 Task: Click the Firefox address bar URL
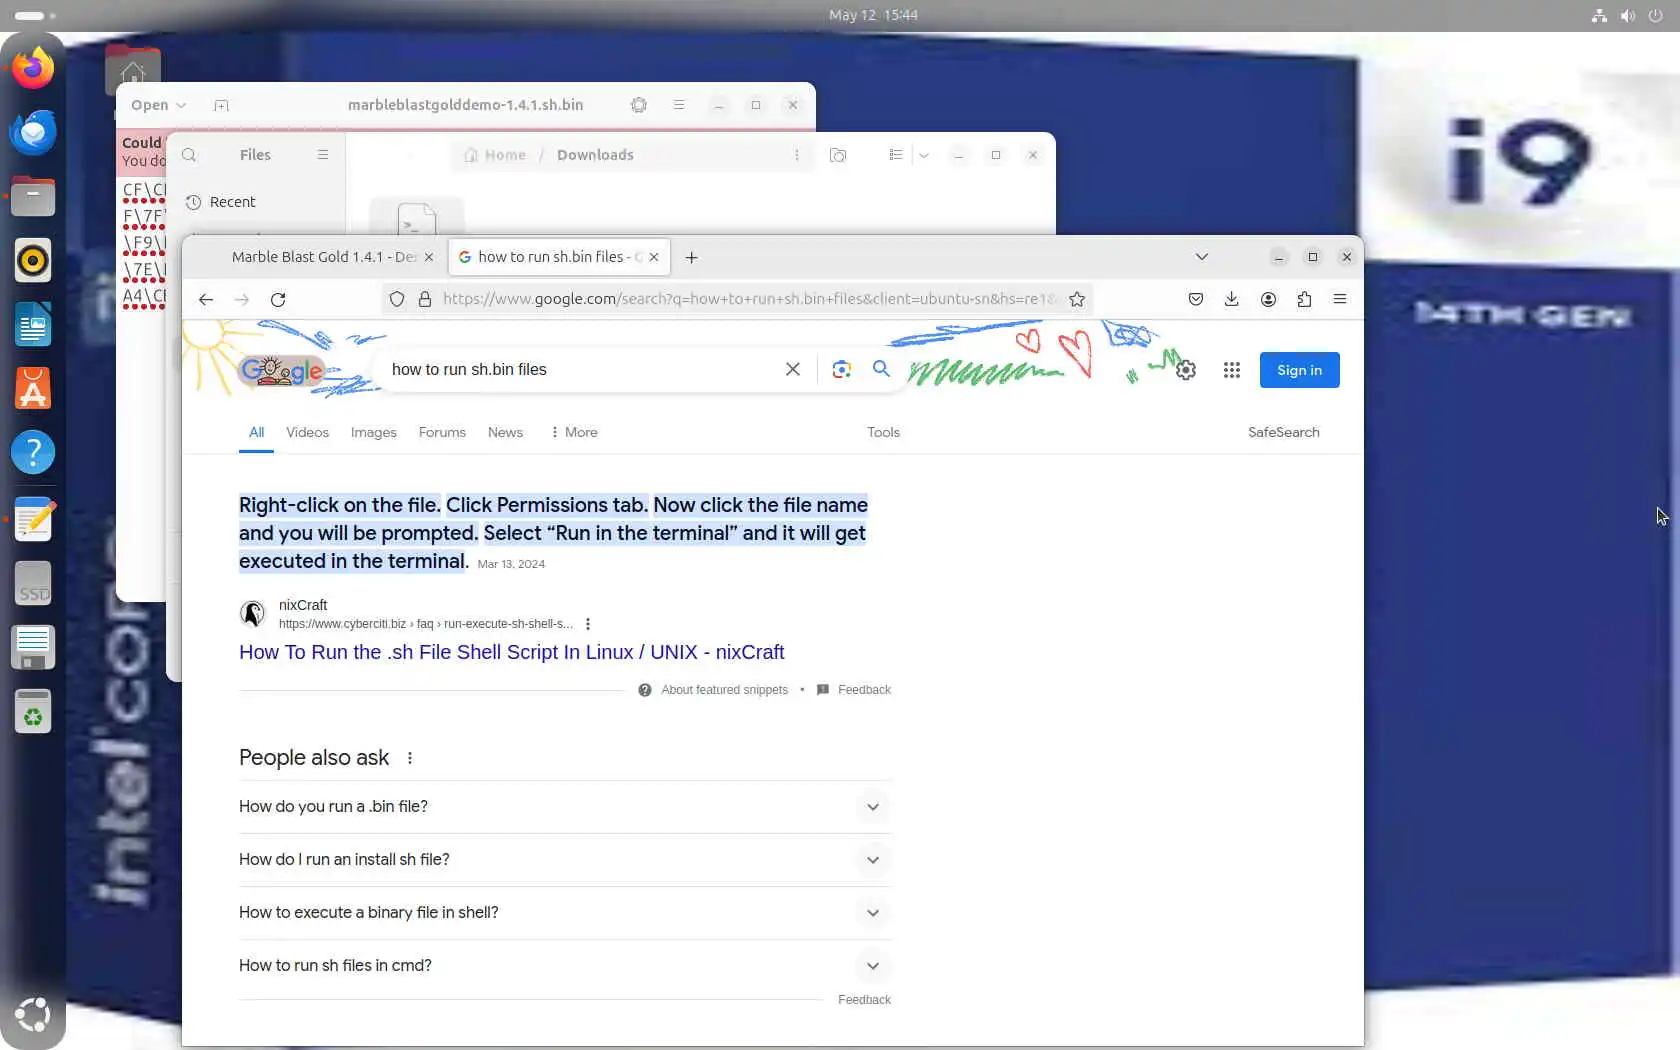pos(748,299)
